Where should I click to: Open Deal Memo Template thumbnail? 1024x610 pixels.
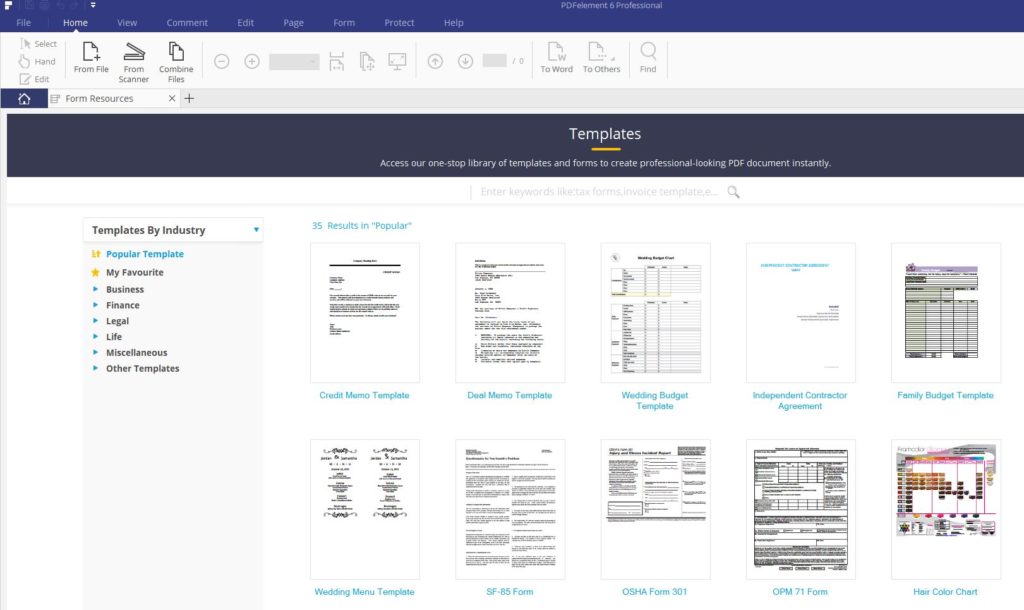point(510,313)
